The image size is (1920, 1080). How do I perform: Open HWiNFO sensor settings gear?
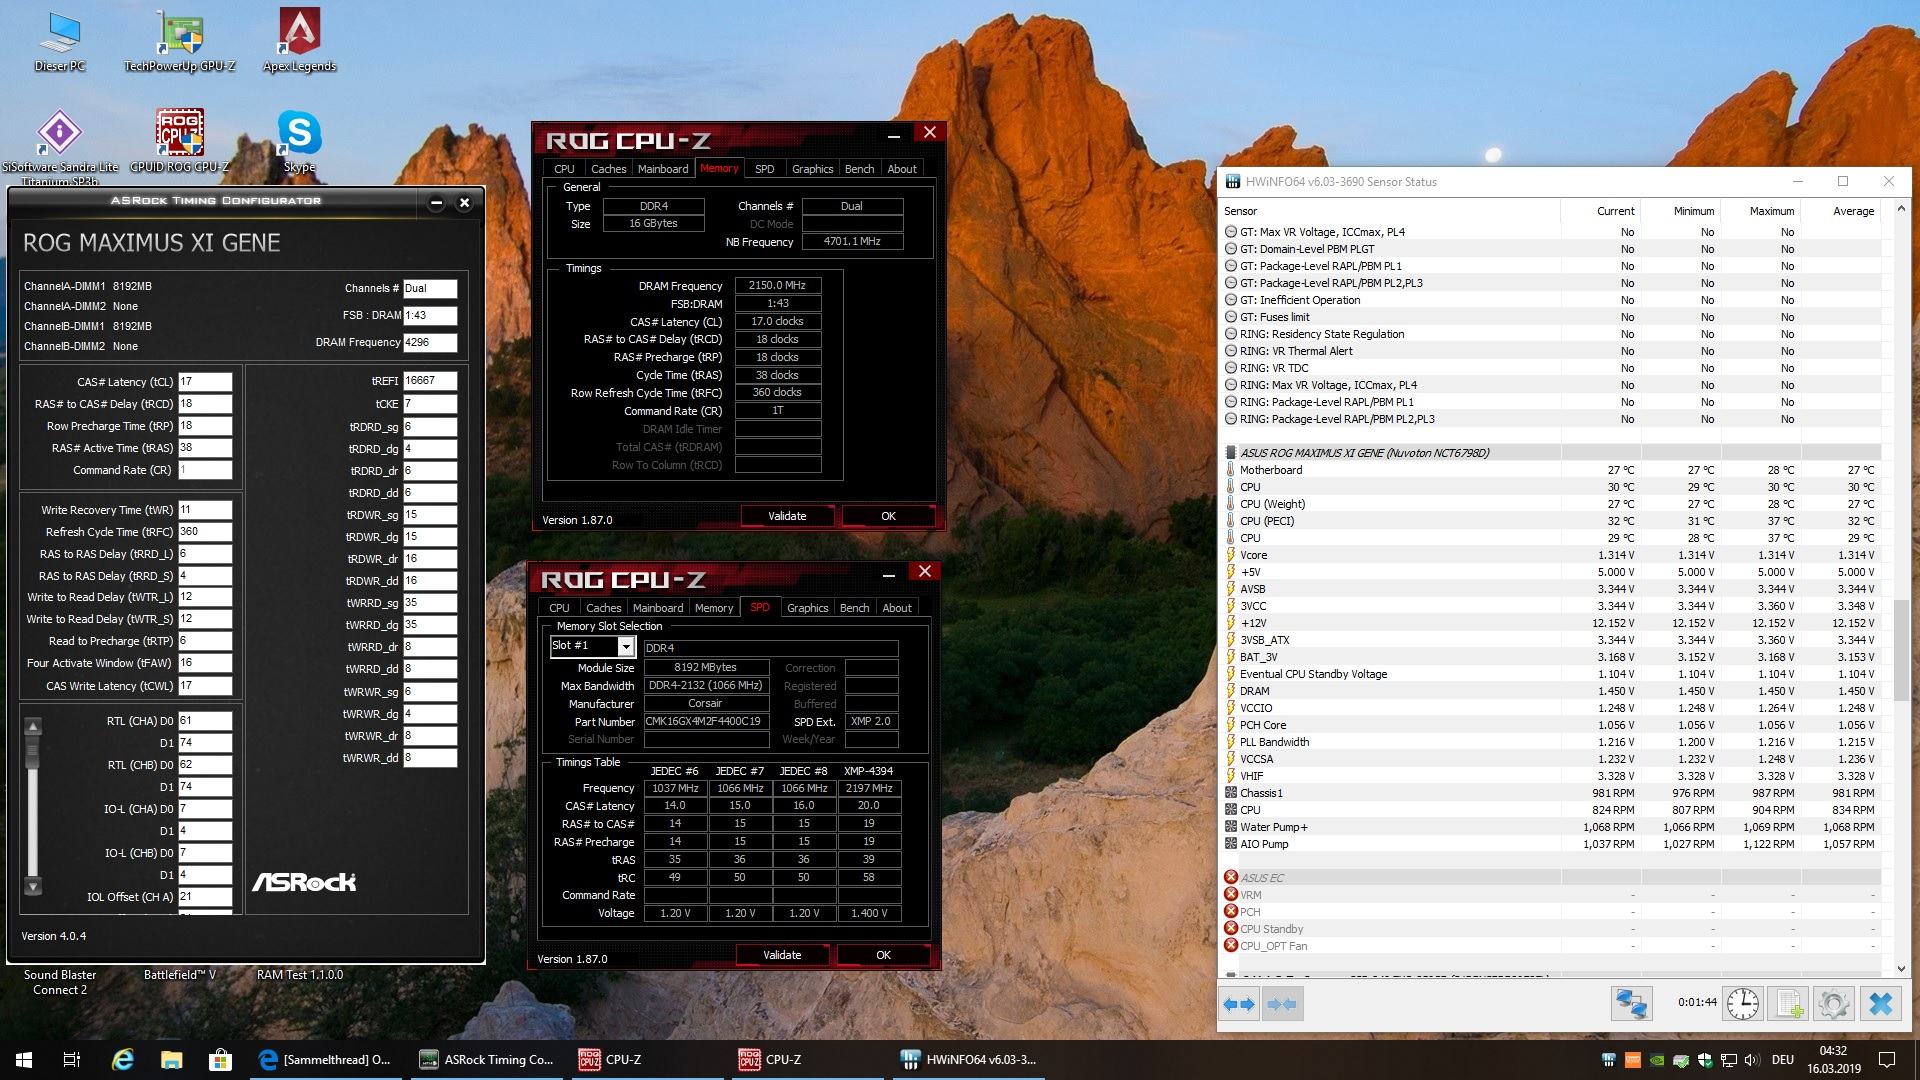click(1834, 1004)
